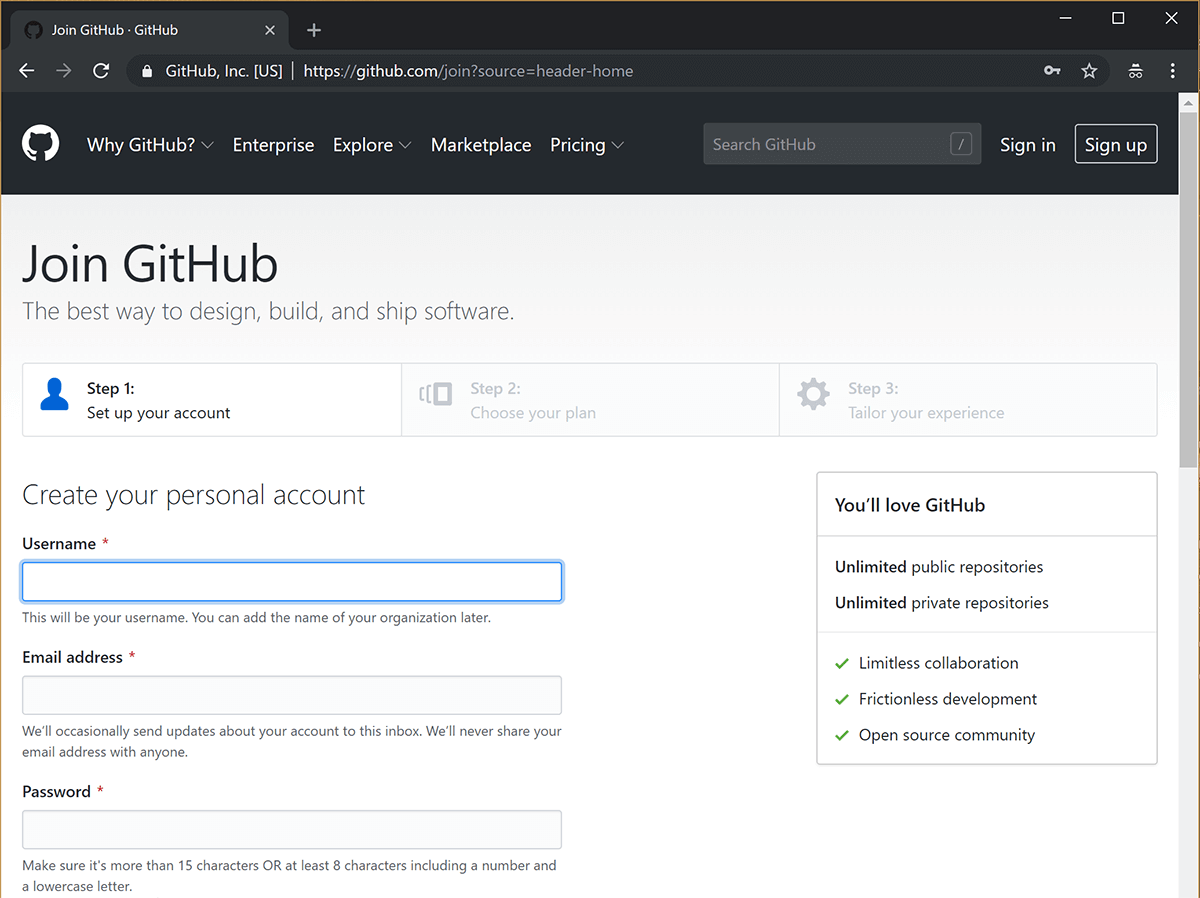The width and height of the screenshot is (1200, 898).
Task: Click the browser address bar URL
Action: click(x=468, y=71)
